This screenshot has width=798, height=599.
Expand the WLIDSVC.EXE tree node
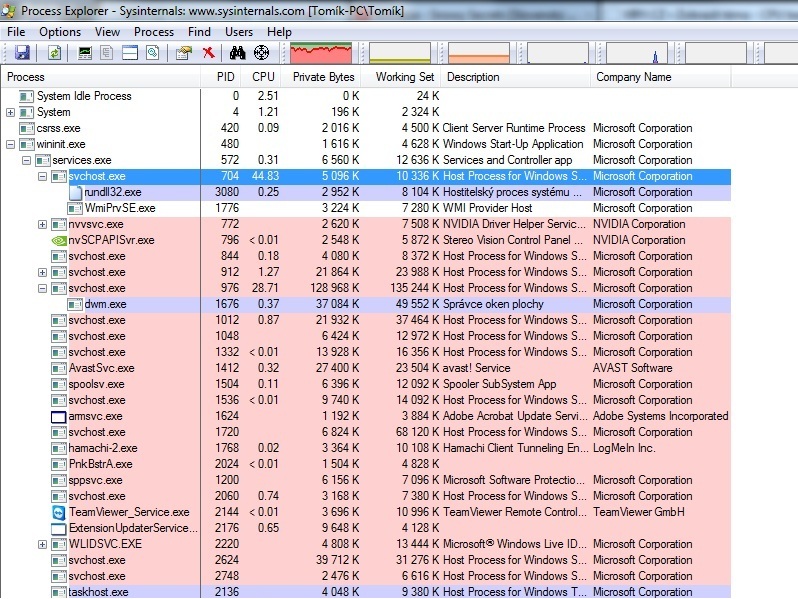point(42,544)
